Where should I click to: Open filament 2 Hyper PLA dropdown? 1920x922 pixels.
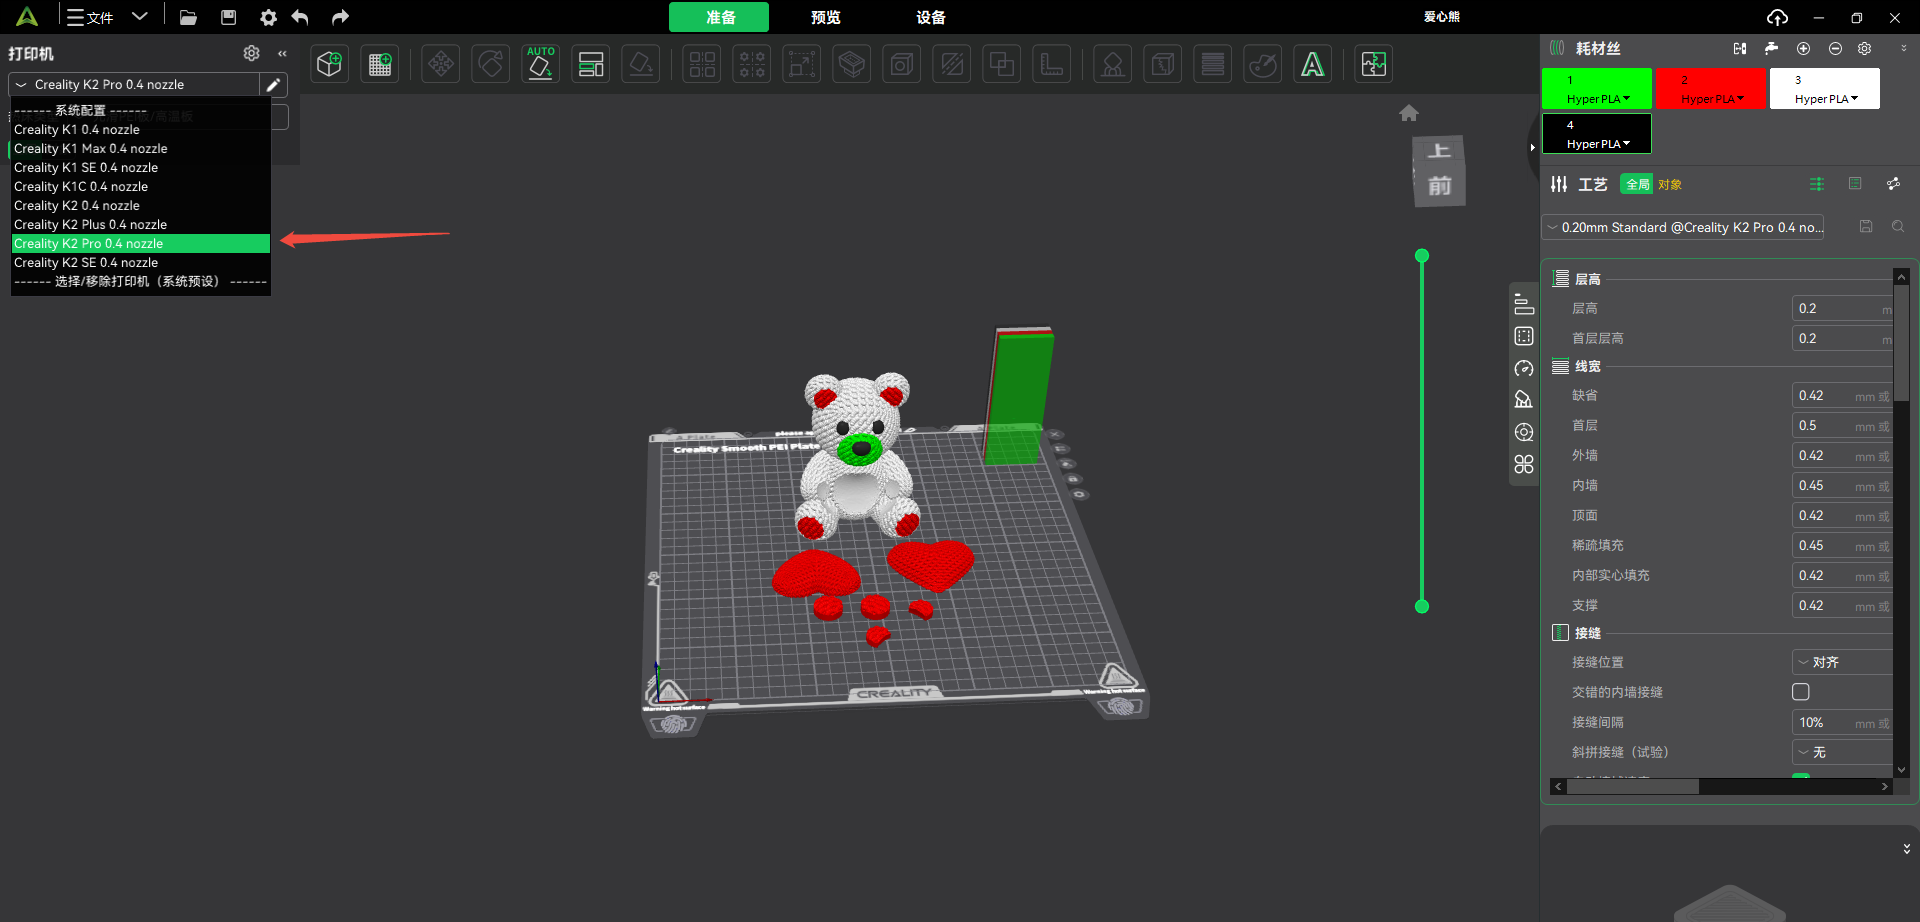(1711, 89)
